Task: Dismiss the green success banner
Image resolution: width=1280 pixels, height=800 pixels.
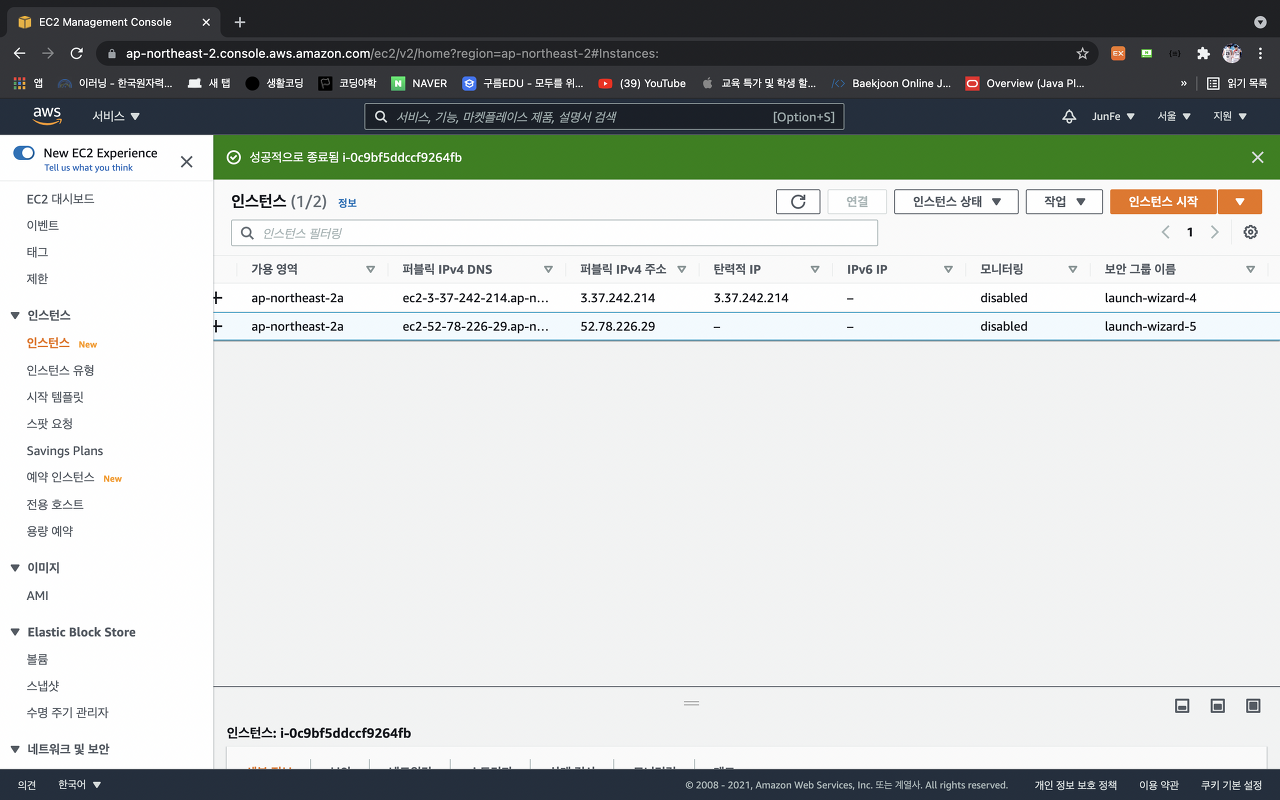Action: 1258,157
